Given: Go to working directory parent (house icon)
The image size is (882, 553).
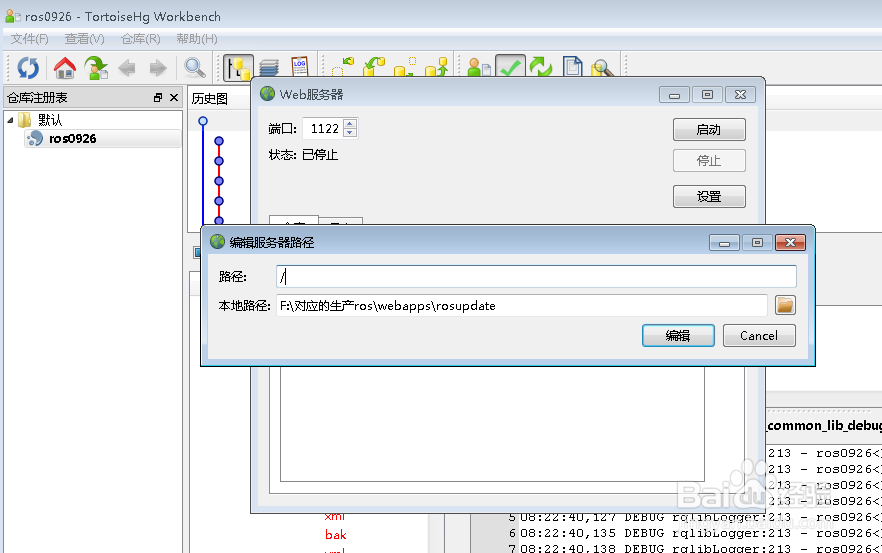Looking at the screenshot, I should coord(65,68).
